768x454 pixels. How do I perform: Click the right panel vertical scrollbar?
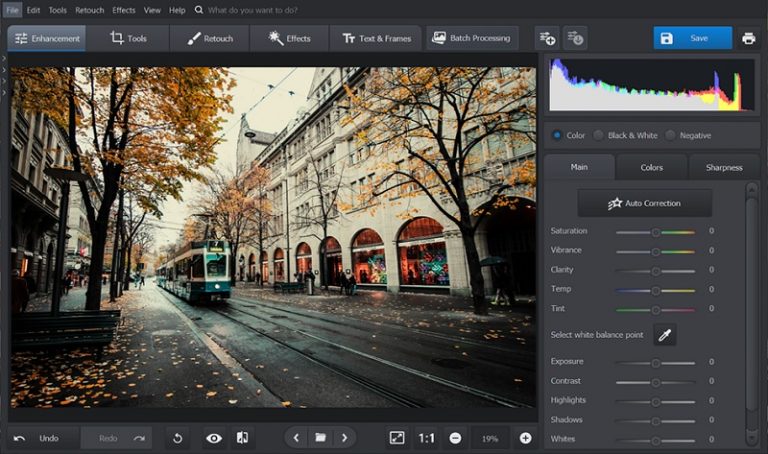coord(751,304)
